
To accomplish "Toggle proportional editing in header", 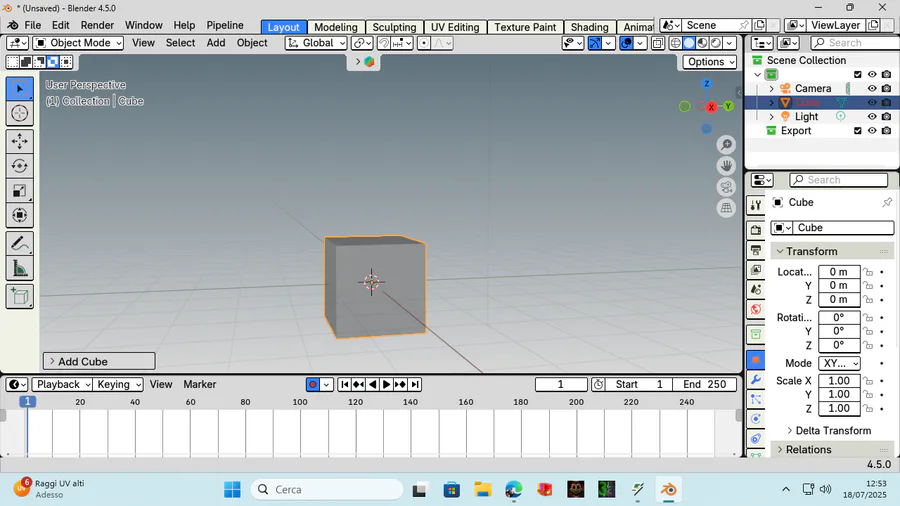I will point(424,43).
